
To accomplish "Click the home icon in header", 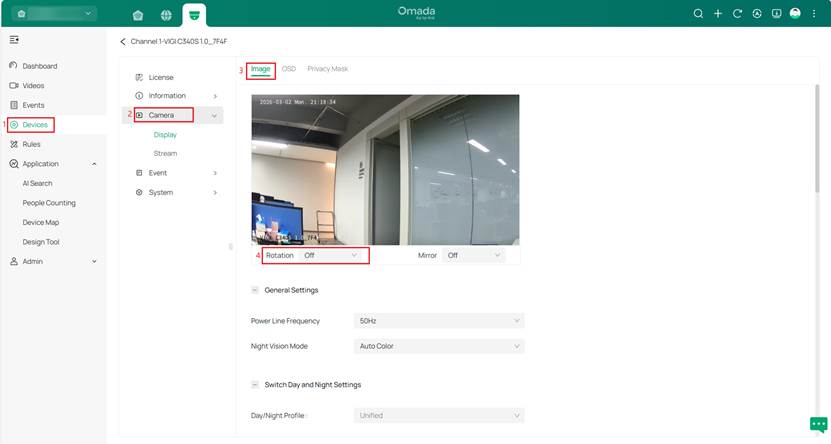I will click(x=138, y=15).
